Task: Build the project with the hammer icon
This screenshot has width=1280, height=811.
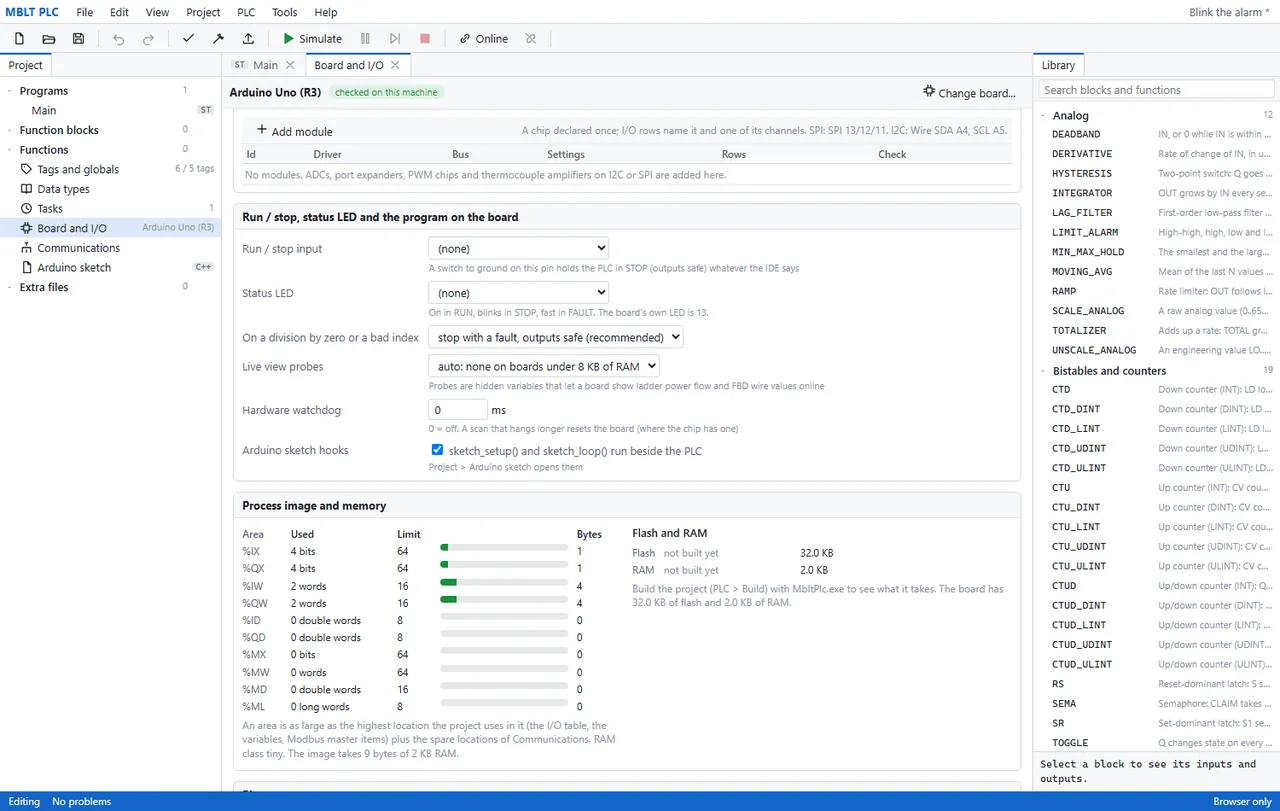Action: [218, 39]
